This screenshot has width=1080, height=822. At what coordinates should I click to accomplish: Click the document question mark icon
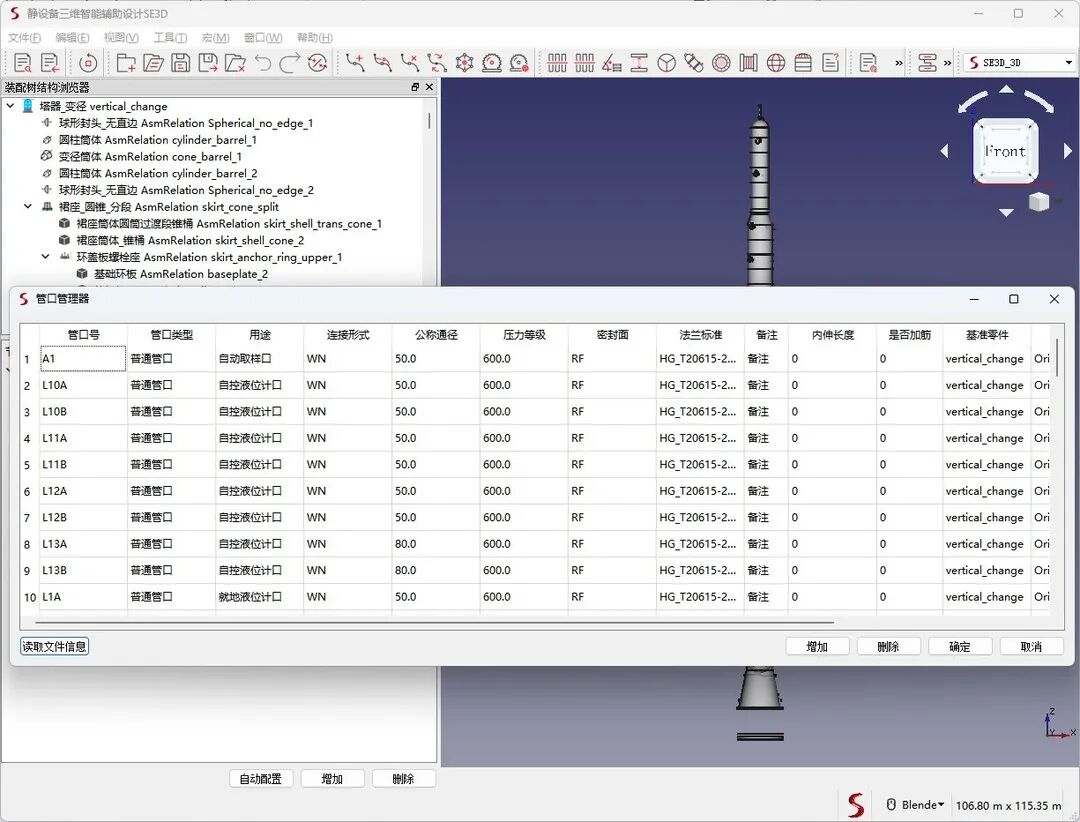831,63
